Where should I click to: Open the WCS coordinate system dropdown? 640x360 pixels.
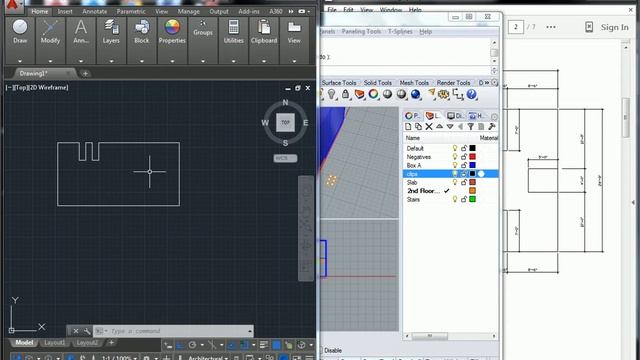(285, 158)
